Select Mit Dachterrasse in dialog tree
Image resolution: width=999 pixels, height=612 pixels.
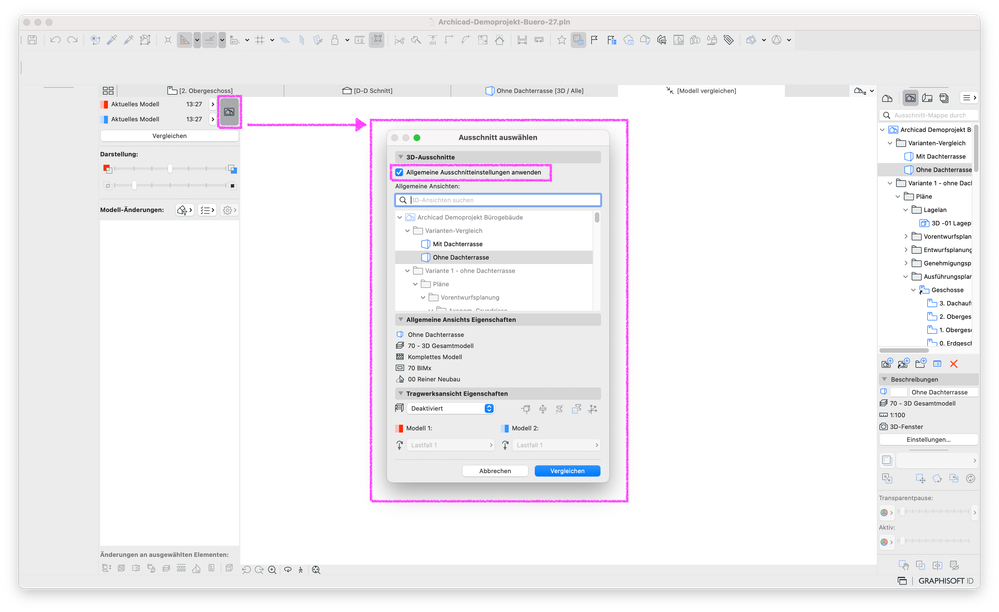(457, 245)
